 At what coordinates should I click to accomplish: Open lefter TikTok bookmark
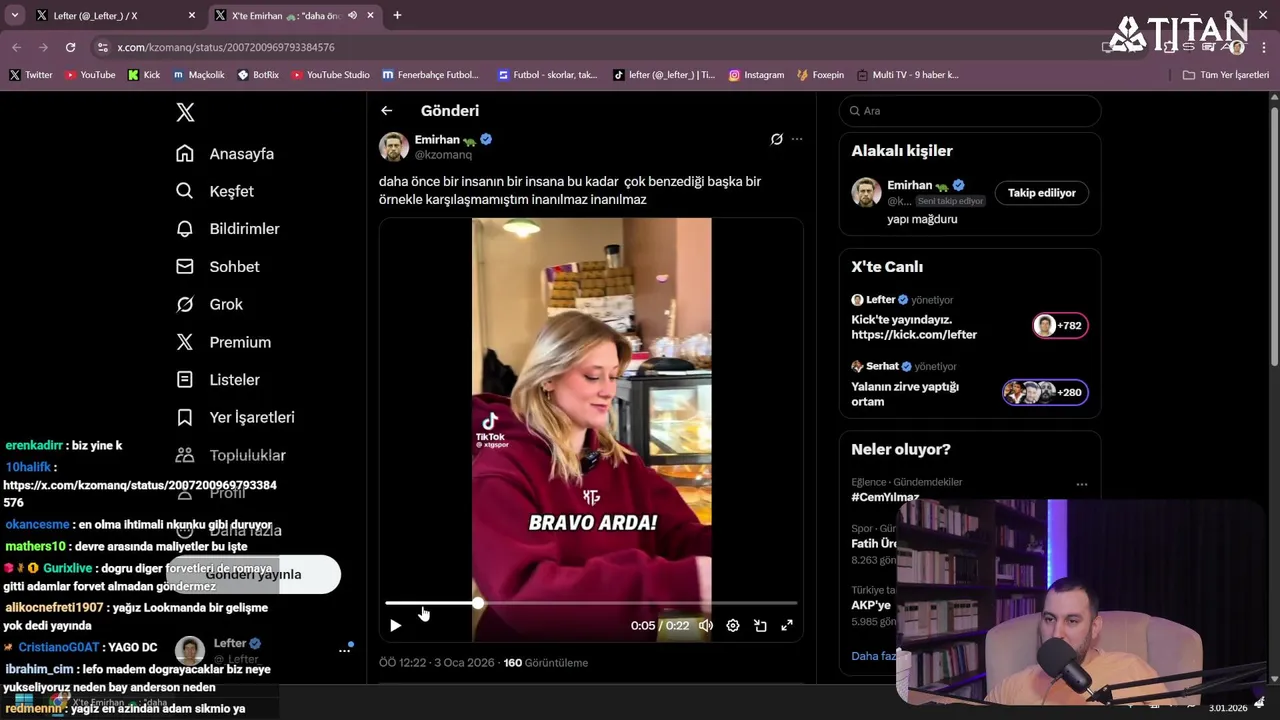[664, 75]
